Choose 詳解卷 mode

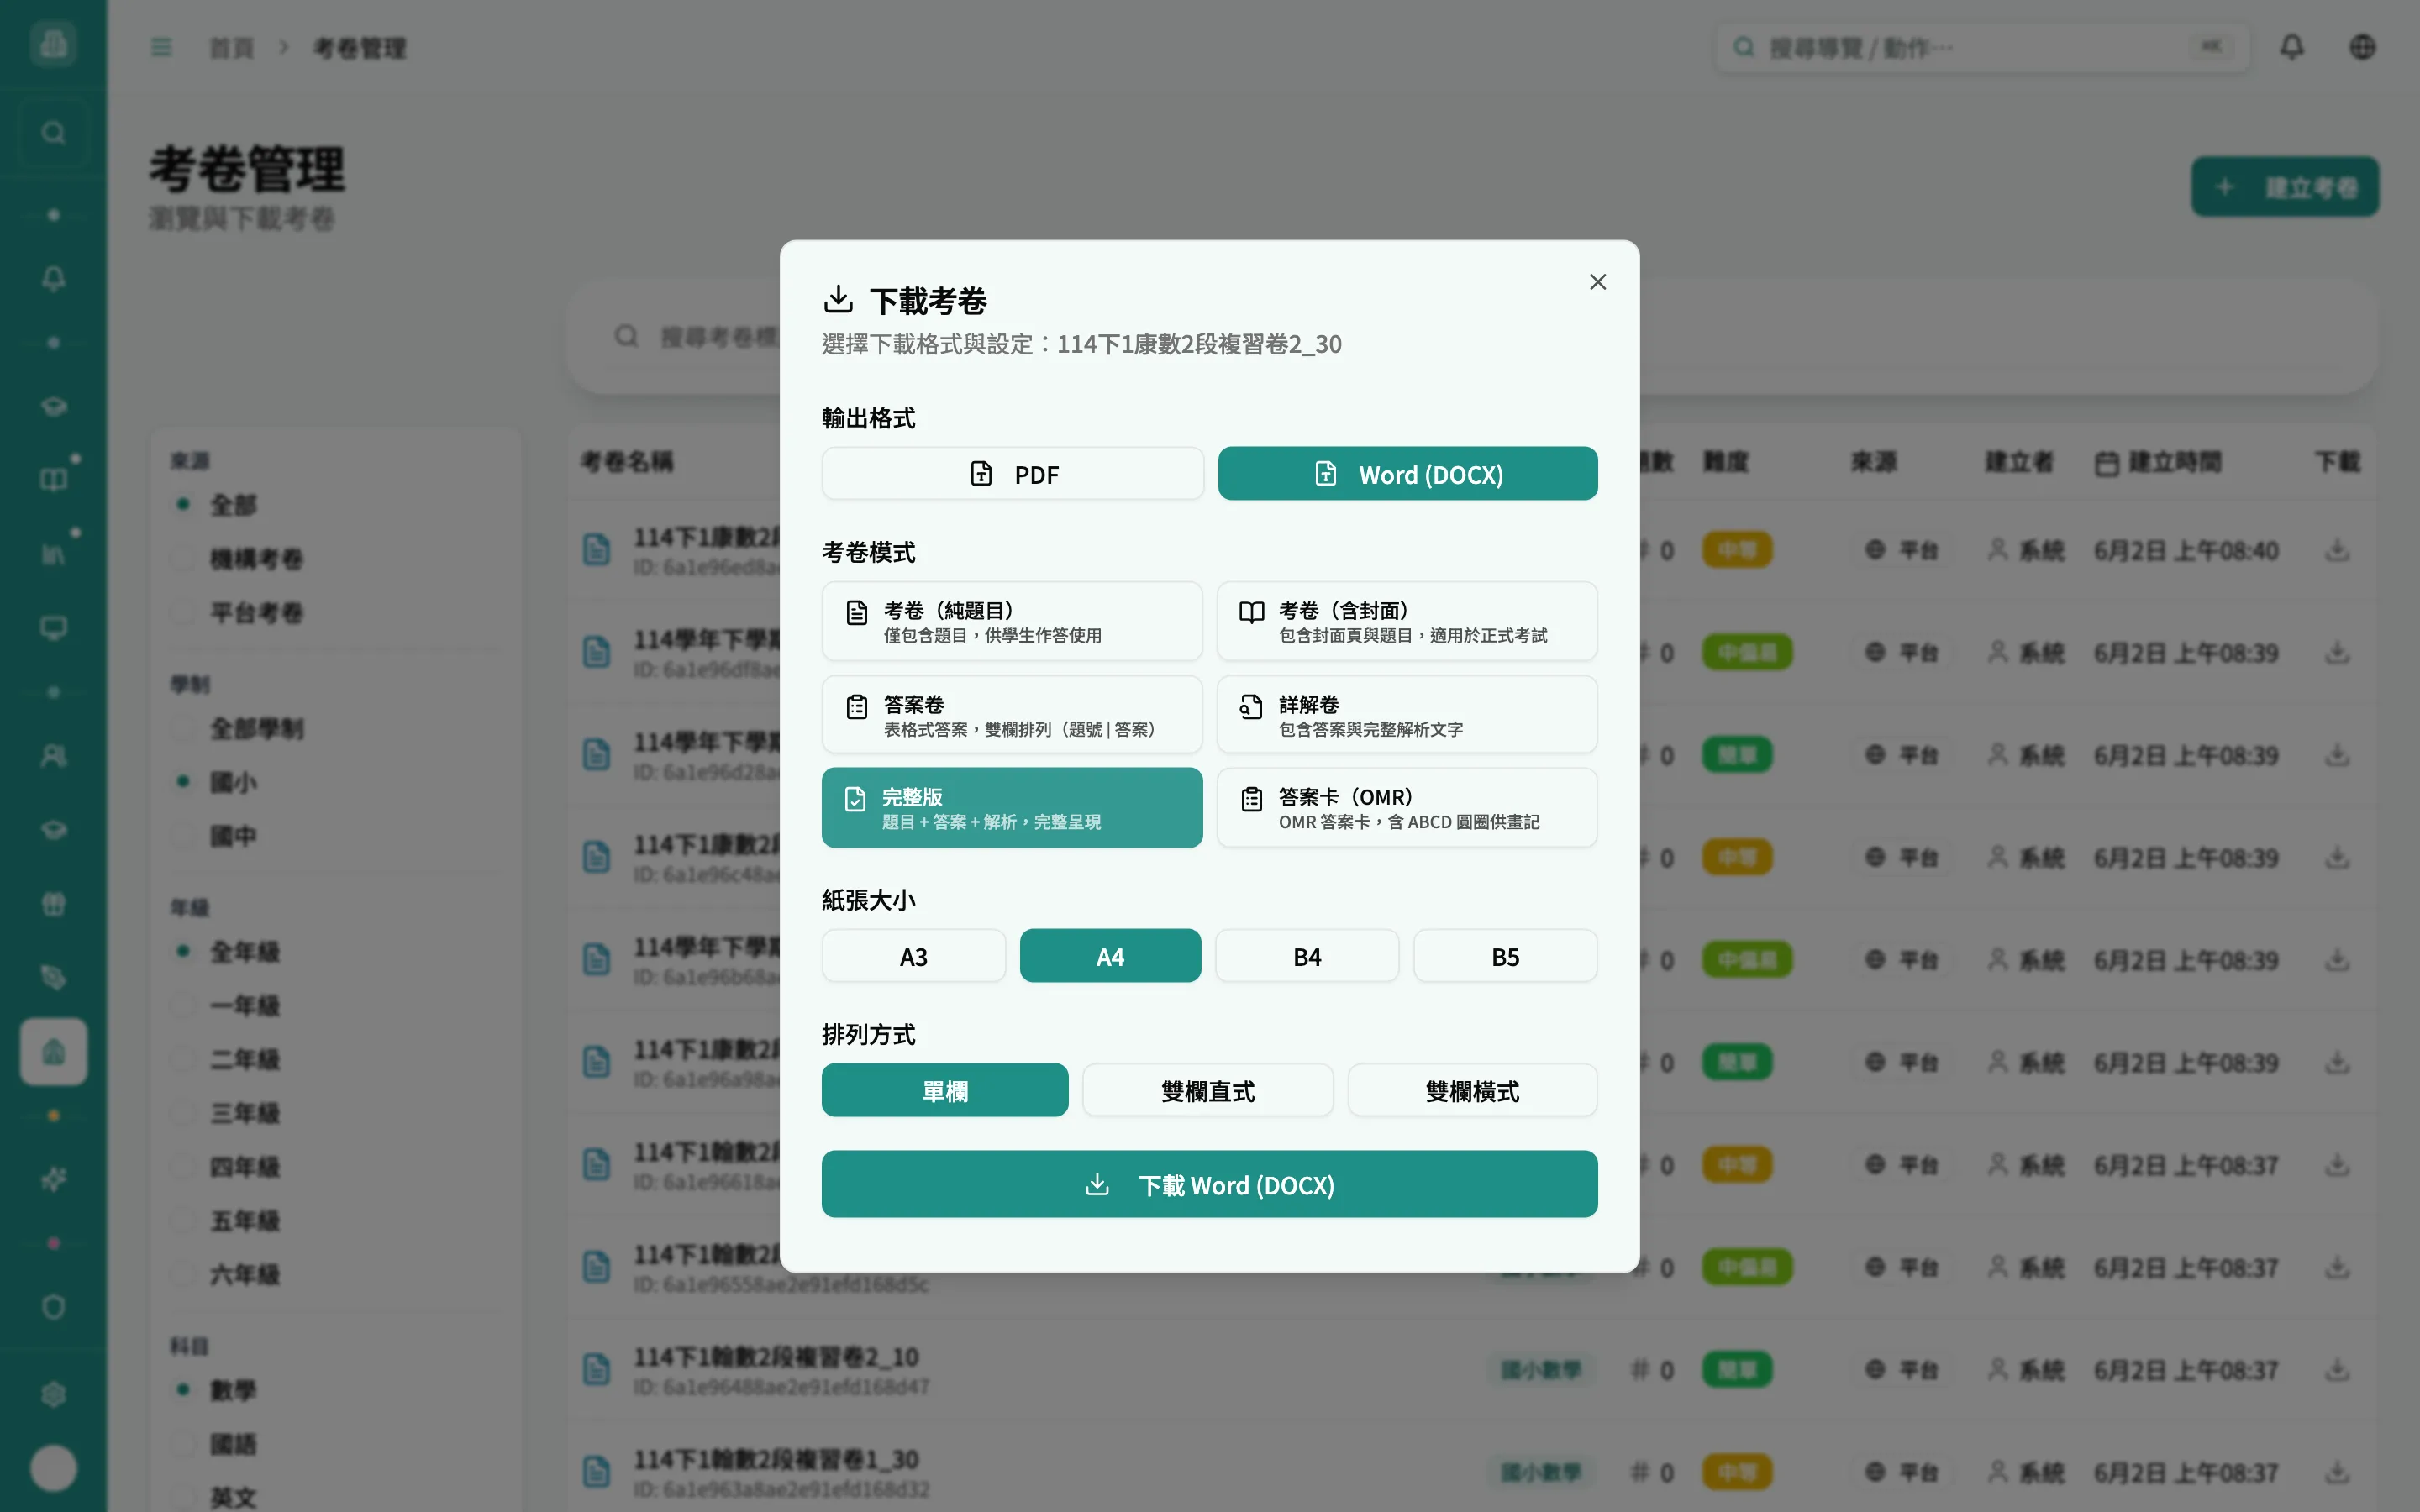click(x=1406, y=715)
